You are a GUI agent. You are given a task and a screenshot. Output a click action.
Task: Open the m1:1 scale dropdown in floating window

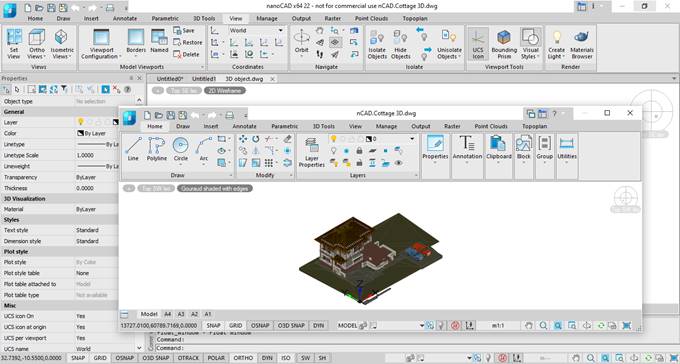[x=499, y=325]
